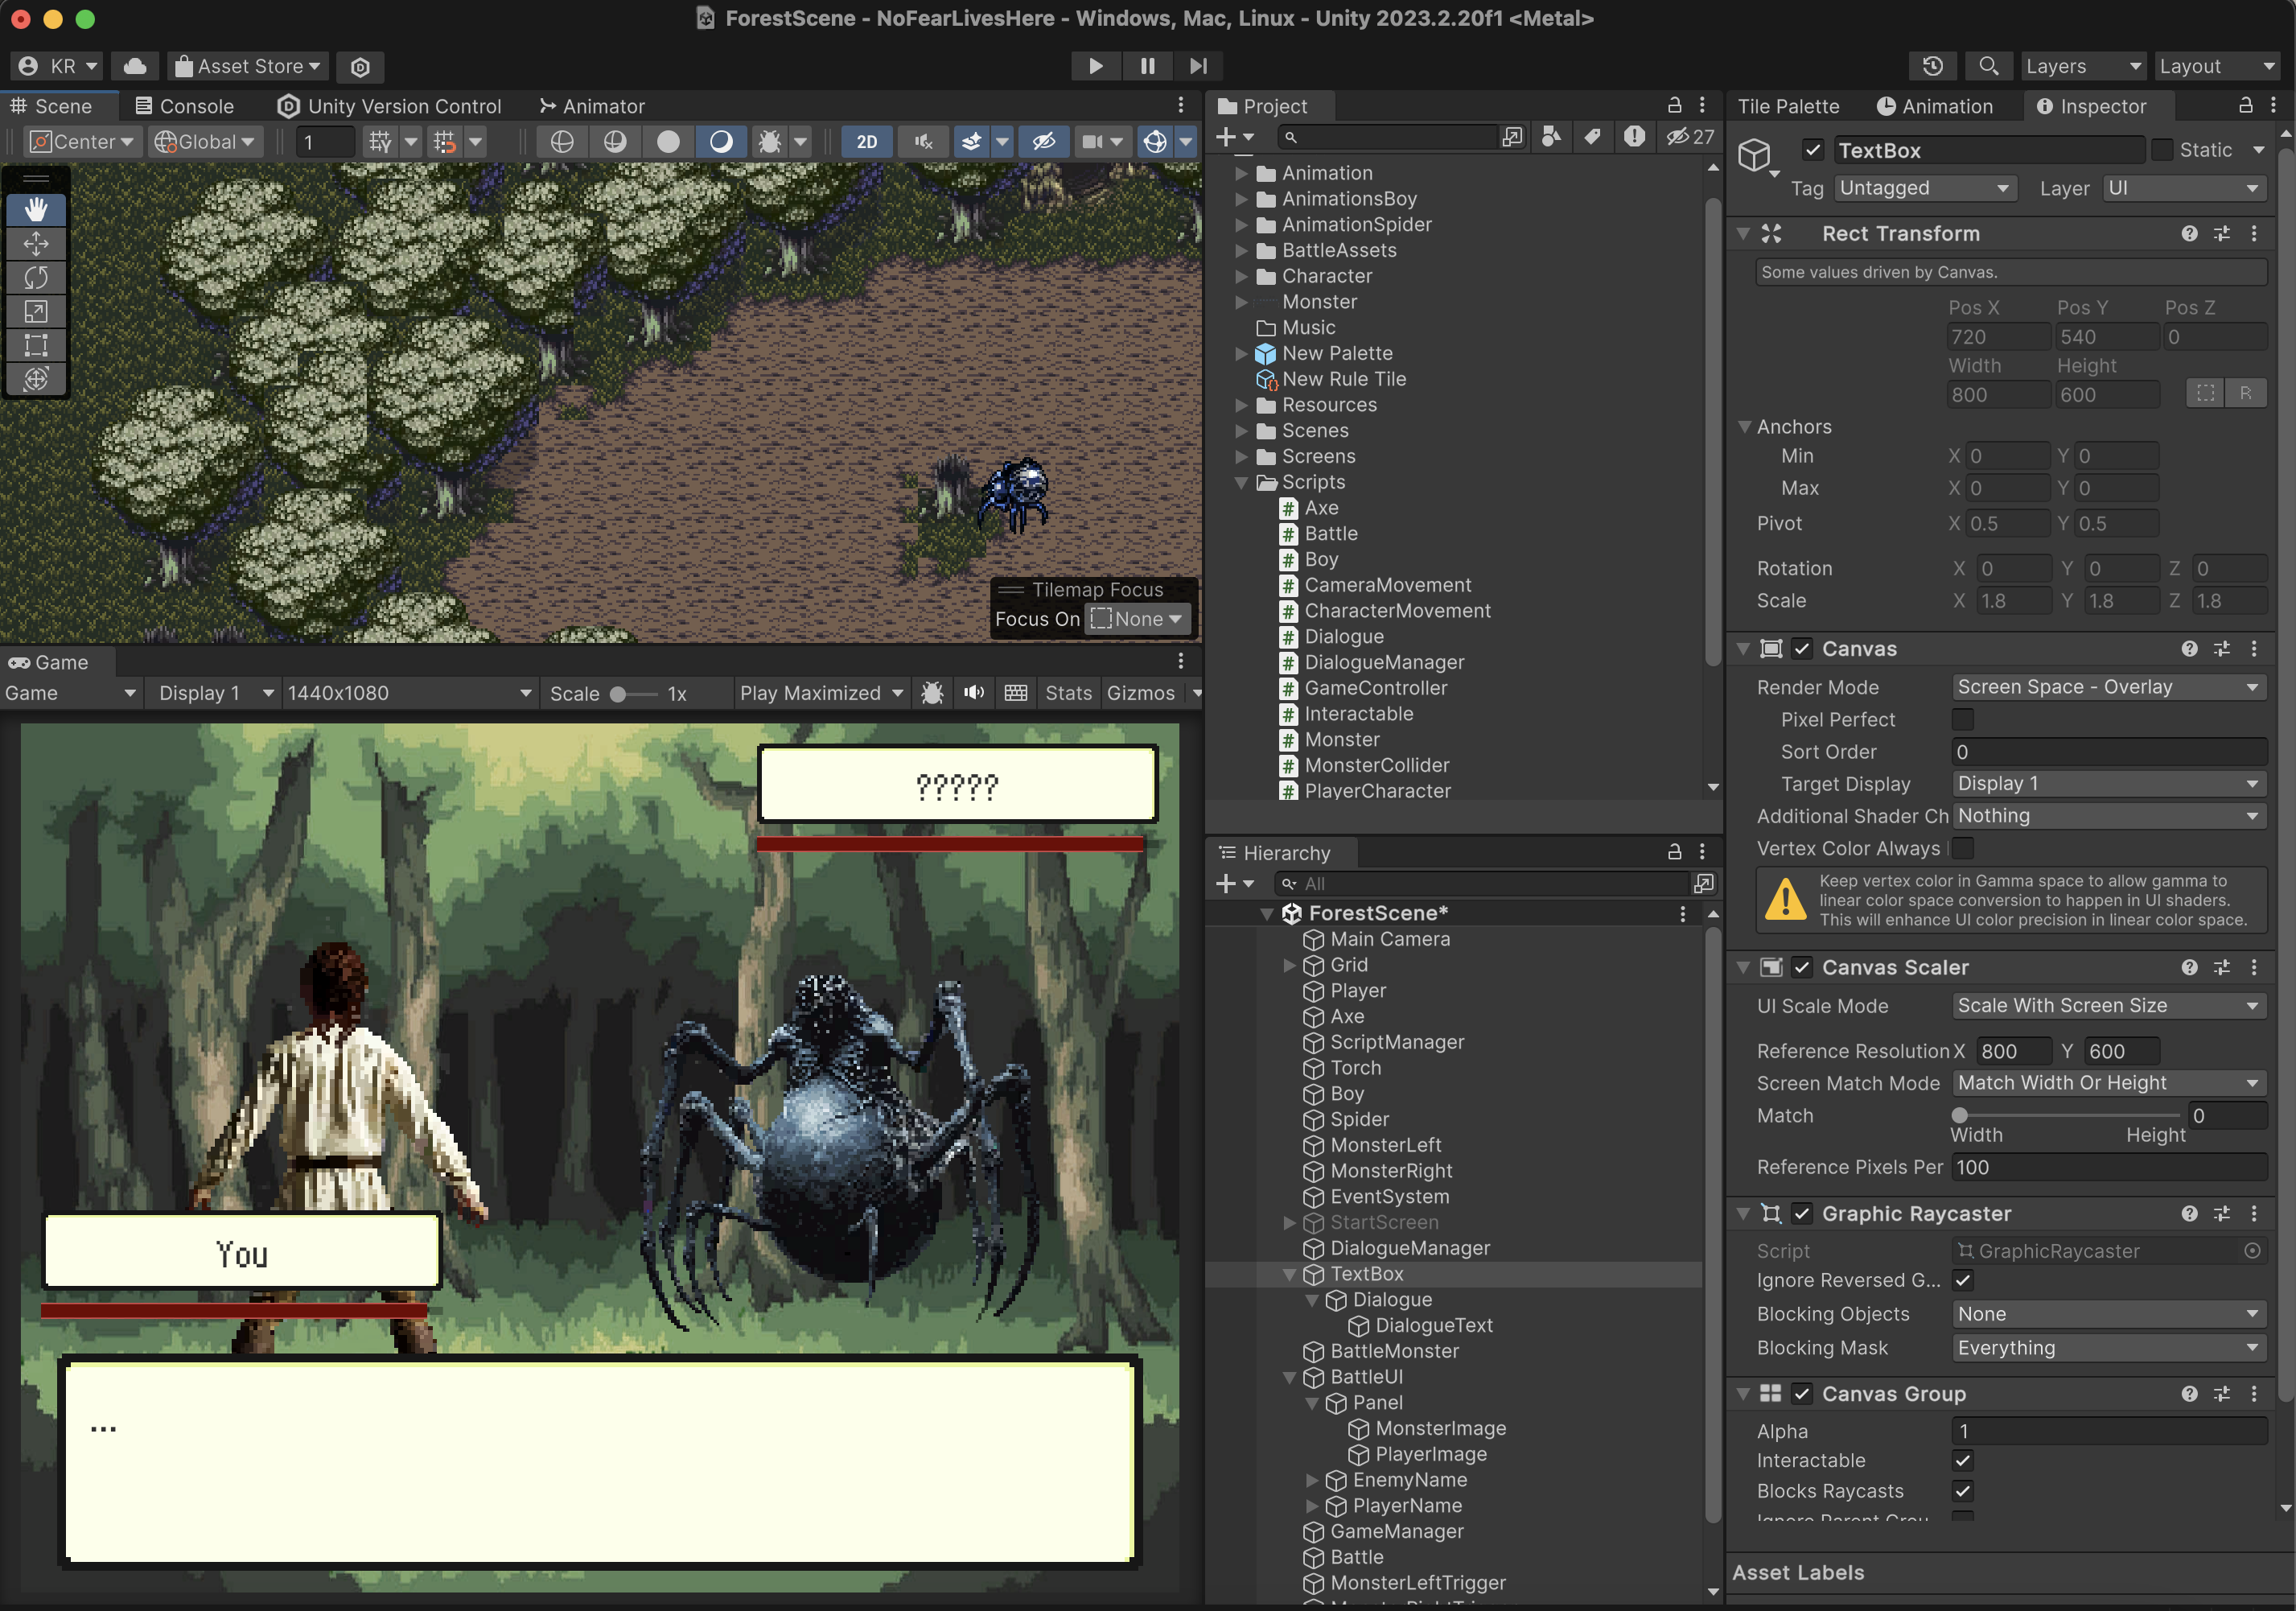Viewport: 2296px width, 1611px height.
Task: Select the Hand view tool
Action: [36, 210]
